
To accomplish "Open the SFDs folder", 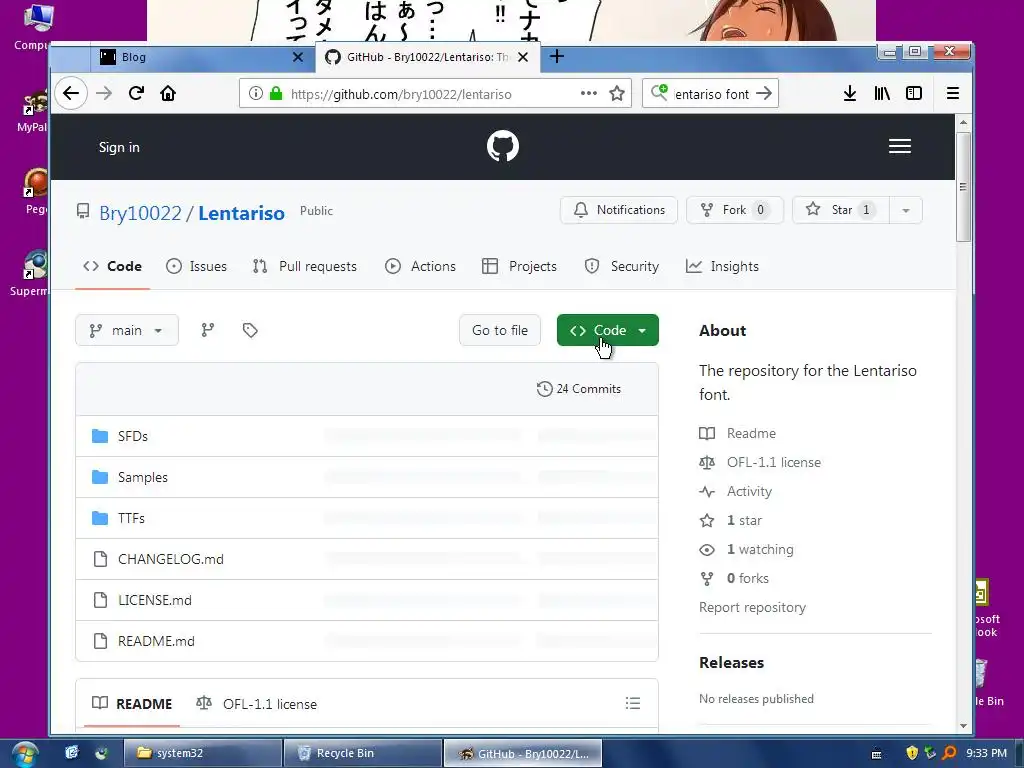I will (x=133, y=436).
